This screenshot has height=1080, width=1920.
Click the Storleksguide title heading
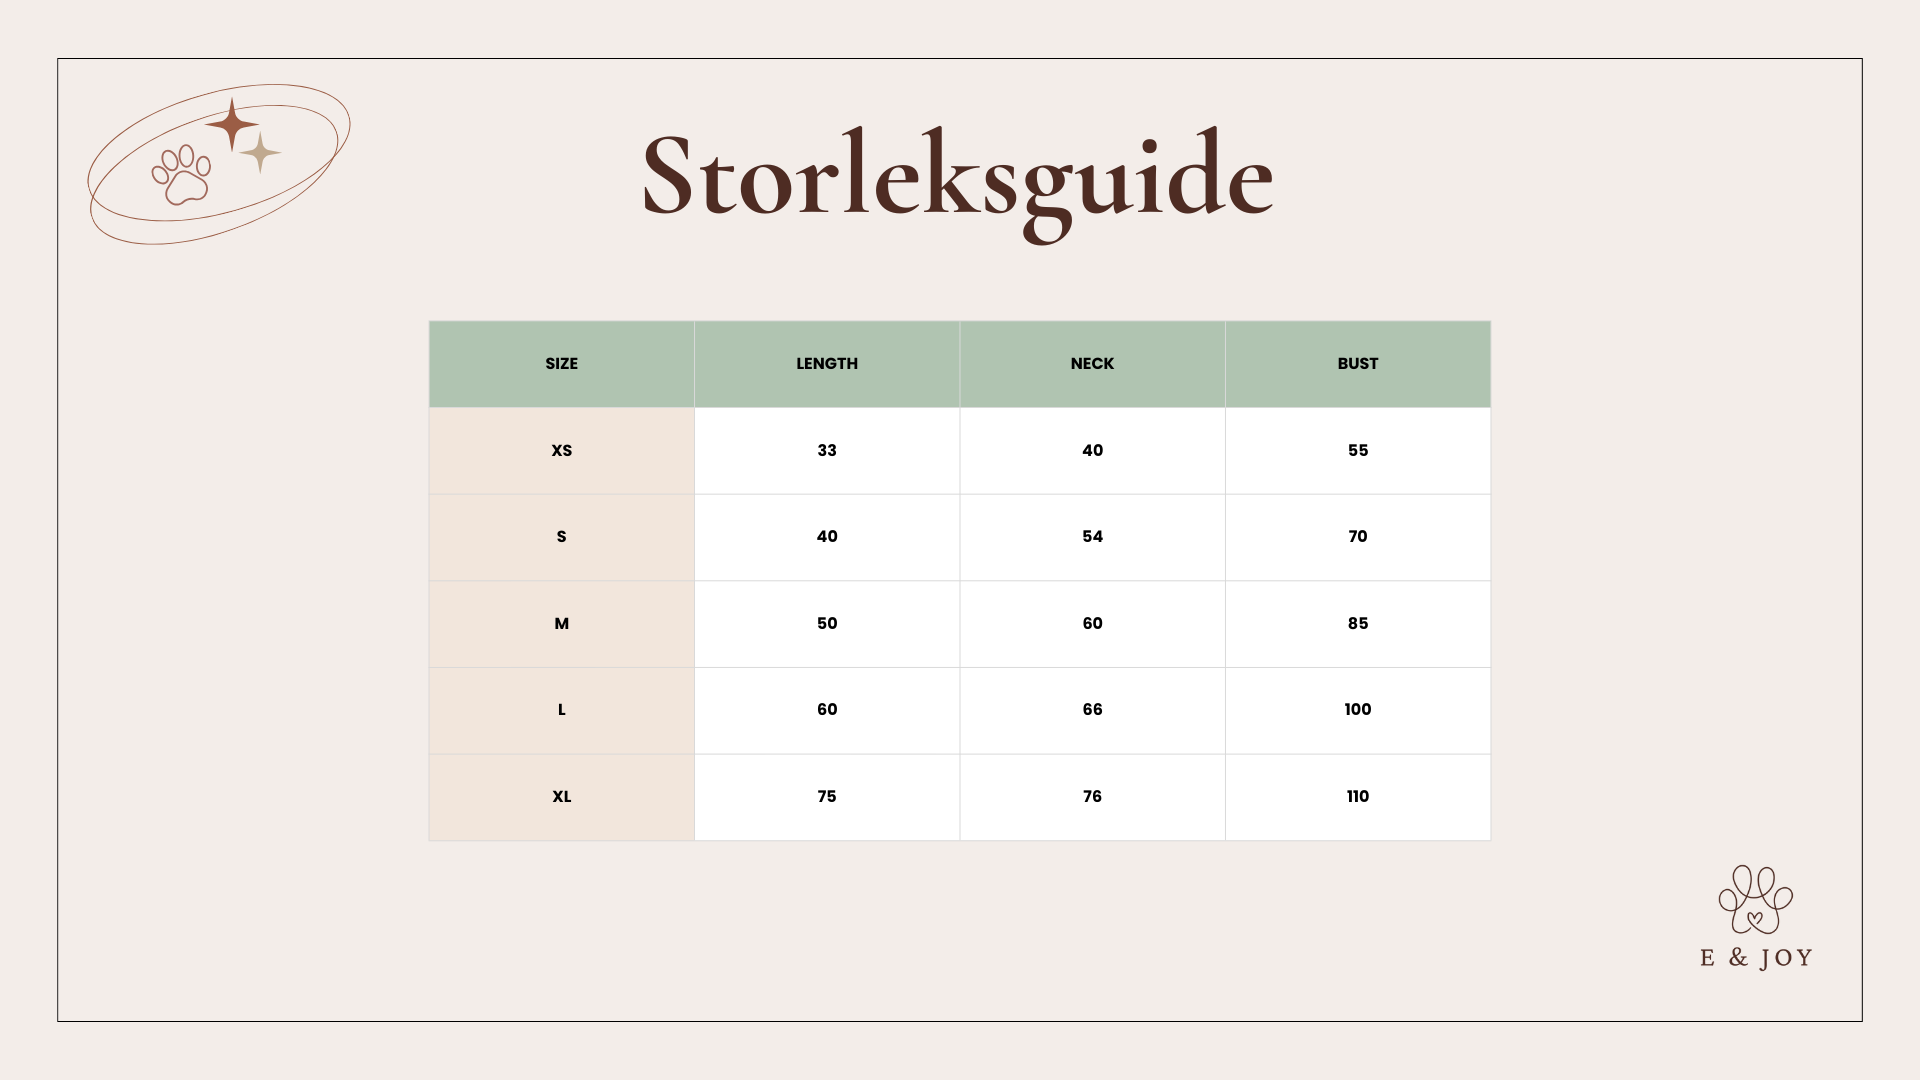coord(957,177)
